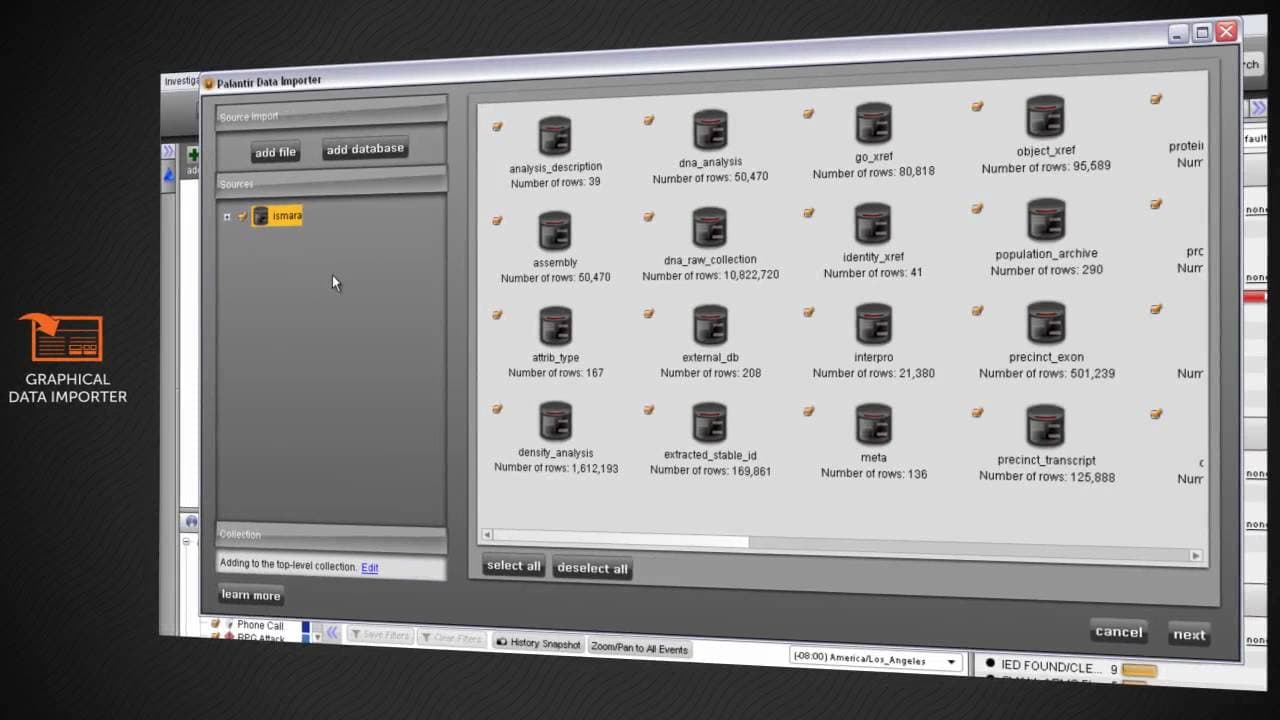Click the tag marker beside density_analysis

tap(497, 409)
